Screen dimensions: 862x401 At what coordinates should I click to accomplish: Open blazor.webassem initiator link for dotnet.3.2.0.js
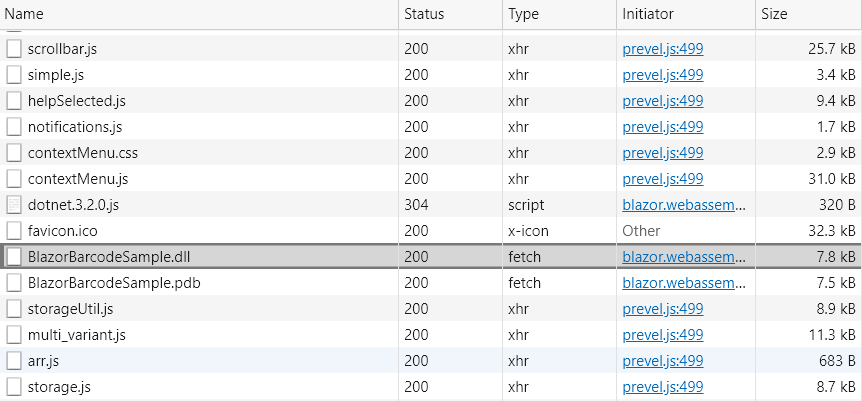pos(684,205)
